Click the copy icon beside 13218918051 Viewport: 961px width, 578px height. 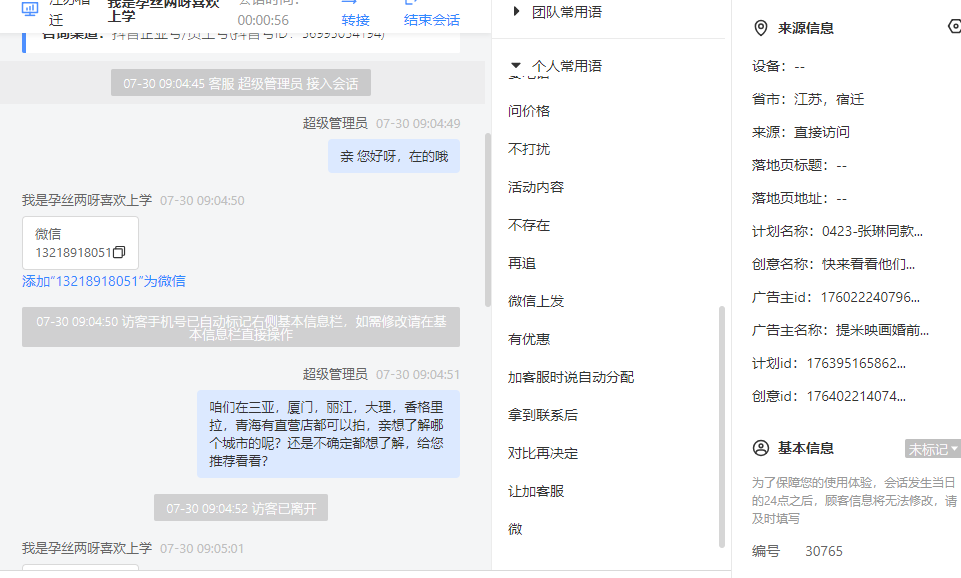120,252
